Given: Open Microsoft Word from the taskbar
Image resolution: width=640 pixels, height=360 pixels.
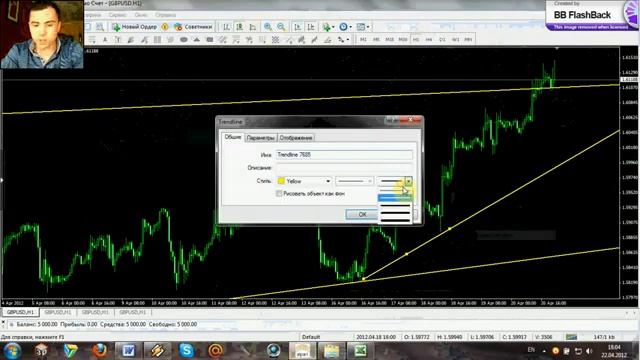Looking at the screenshot, I should point(128,351).
